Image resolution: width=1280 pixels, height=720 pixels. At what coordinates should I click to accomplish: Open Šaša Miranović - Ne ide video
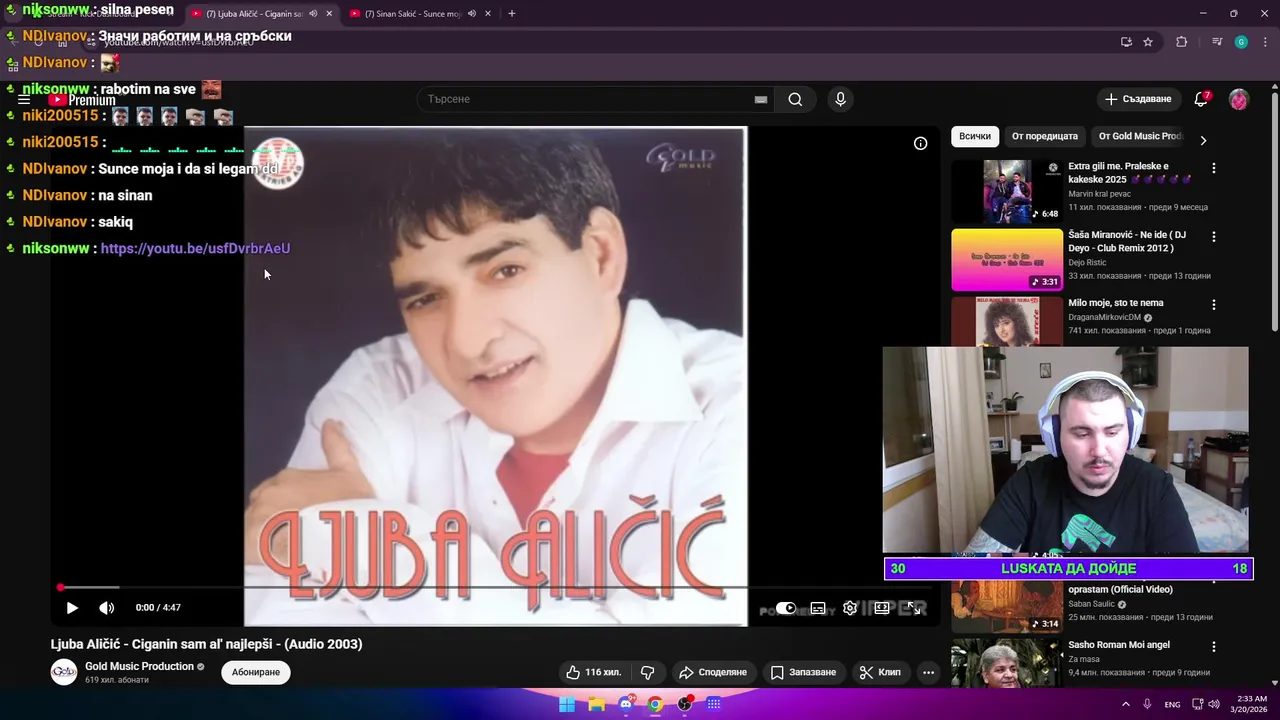pos(1007,260)
